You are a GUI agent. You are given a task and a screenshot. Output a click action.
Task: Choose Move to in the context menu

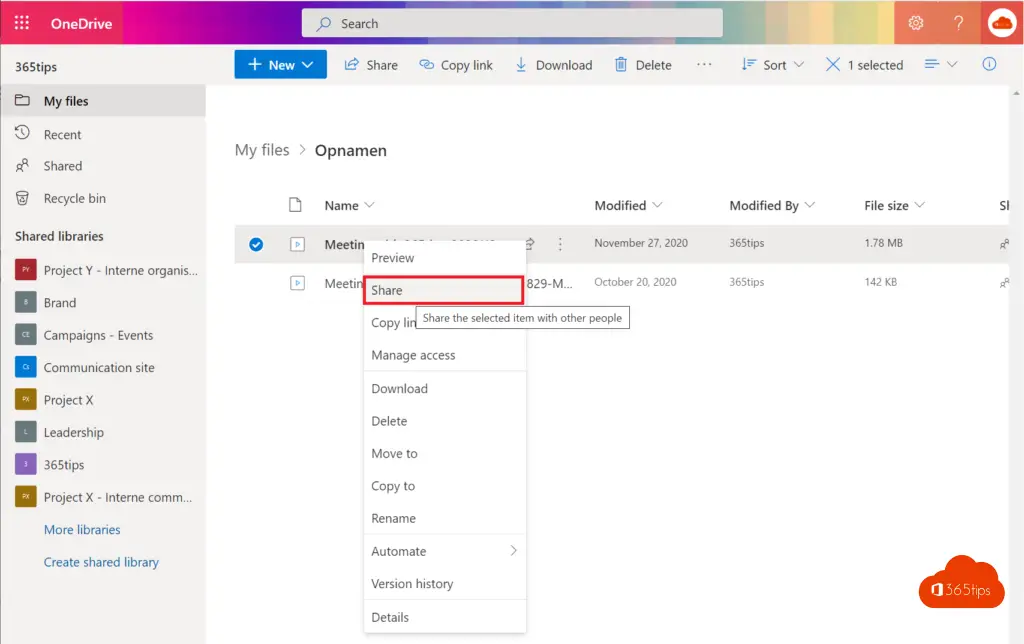pyautogui.click(x=445, y=453)
